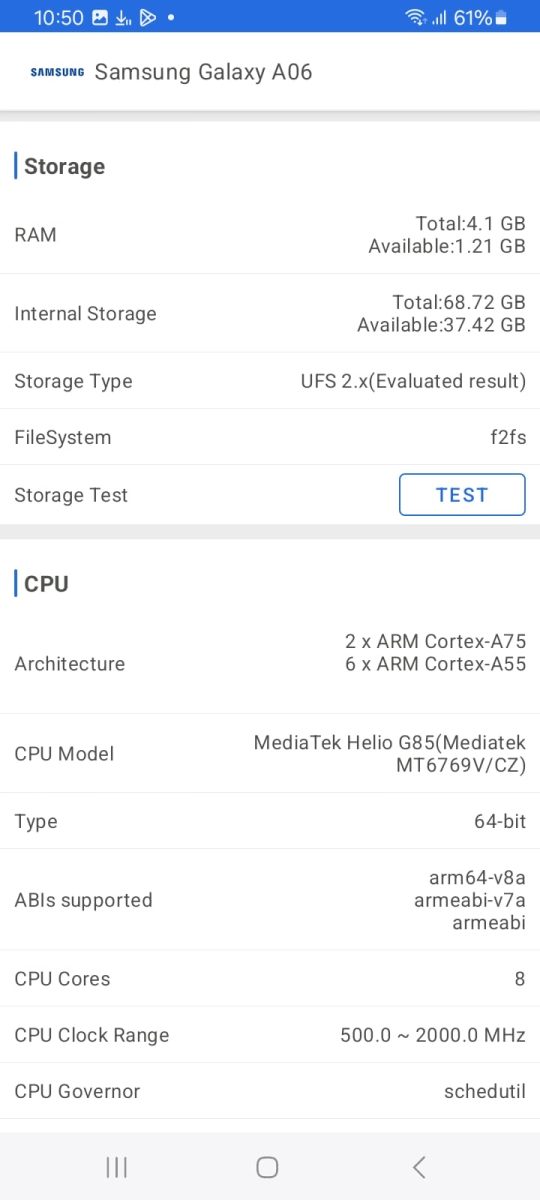Tap the CPU Governor schedutil row

[270, 1091]
